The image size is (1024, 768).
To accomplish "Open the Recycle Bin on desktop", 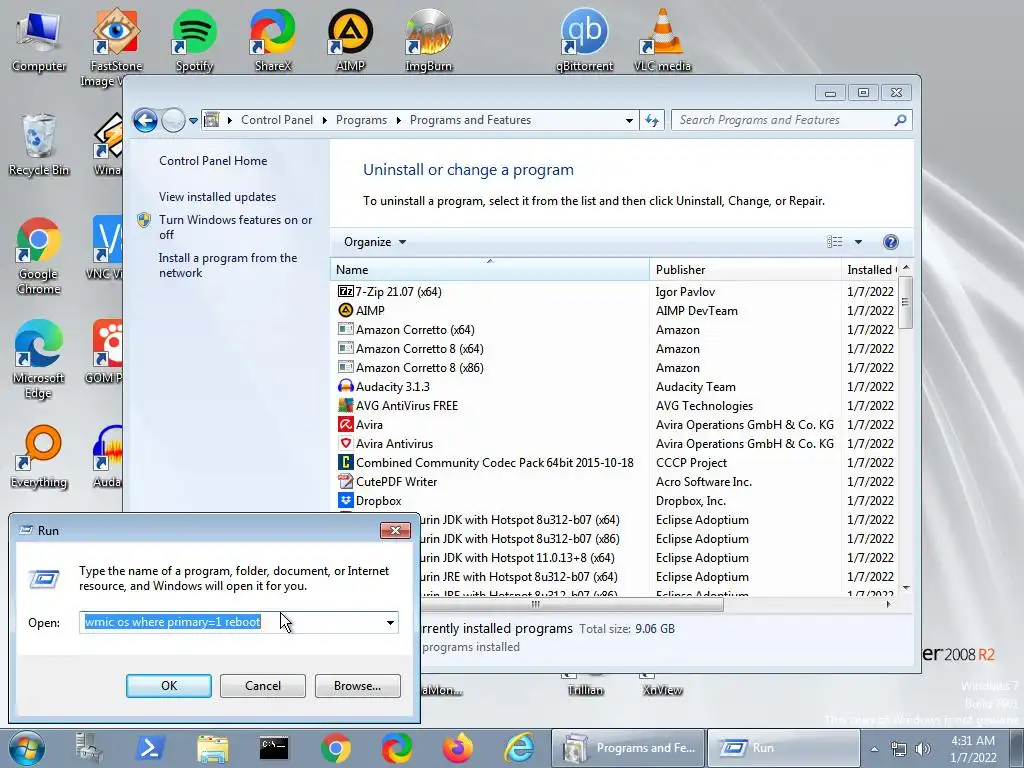I will (39, 145).
